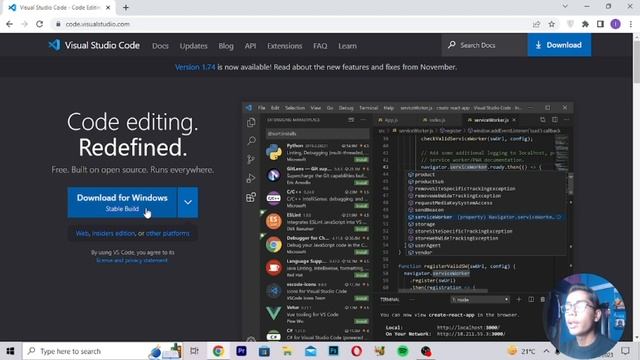Click the address bar URL code.visualstudio.com

98,24
